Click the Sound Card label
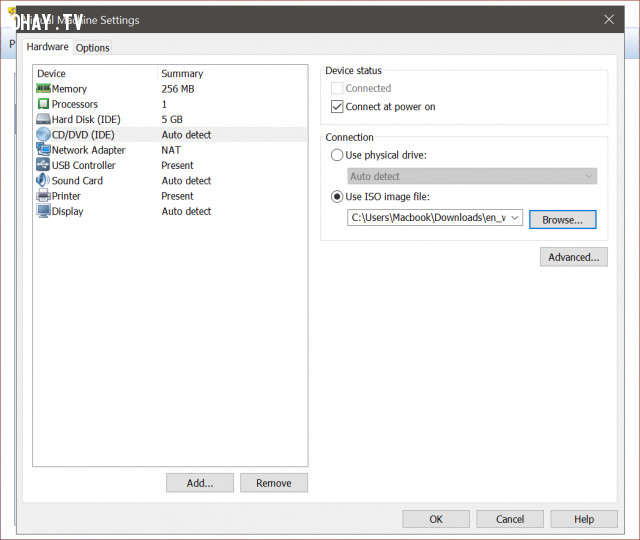The width and height of the screenshot is (640, 540). click(77, 180)
